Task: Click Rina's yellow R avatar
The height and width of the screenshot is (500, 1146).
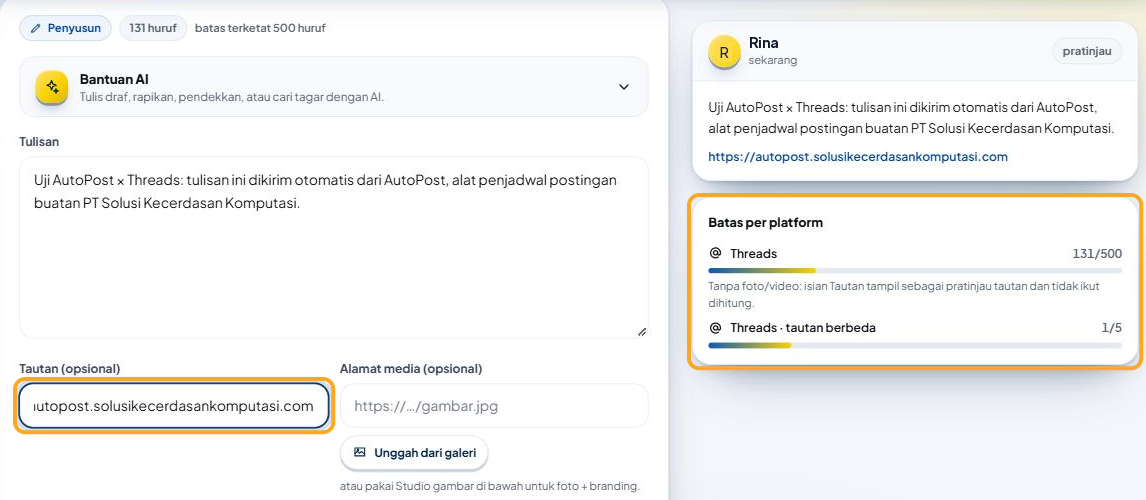Action: pyautogui.click(x=724, y=53)
